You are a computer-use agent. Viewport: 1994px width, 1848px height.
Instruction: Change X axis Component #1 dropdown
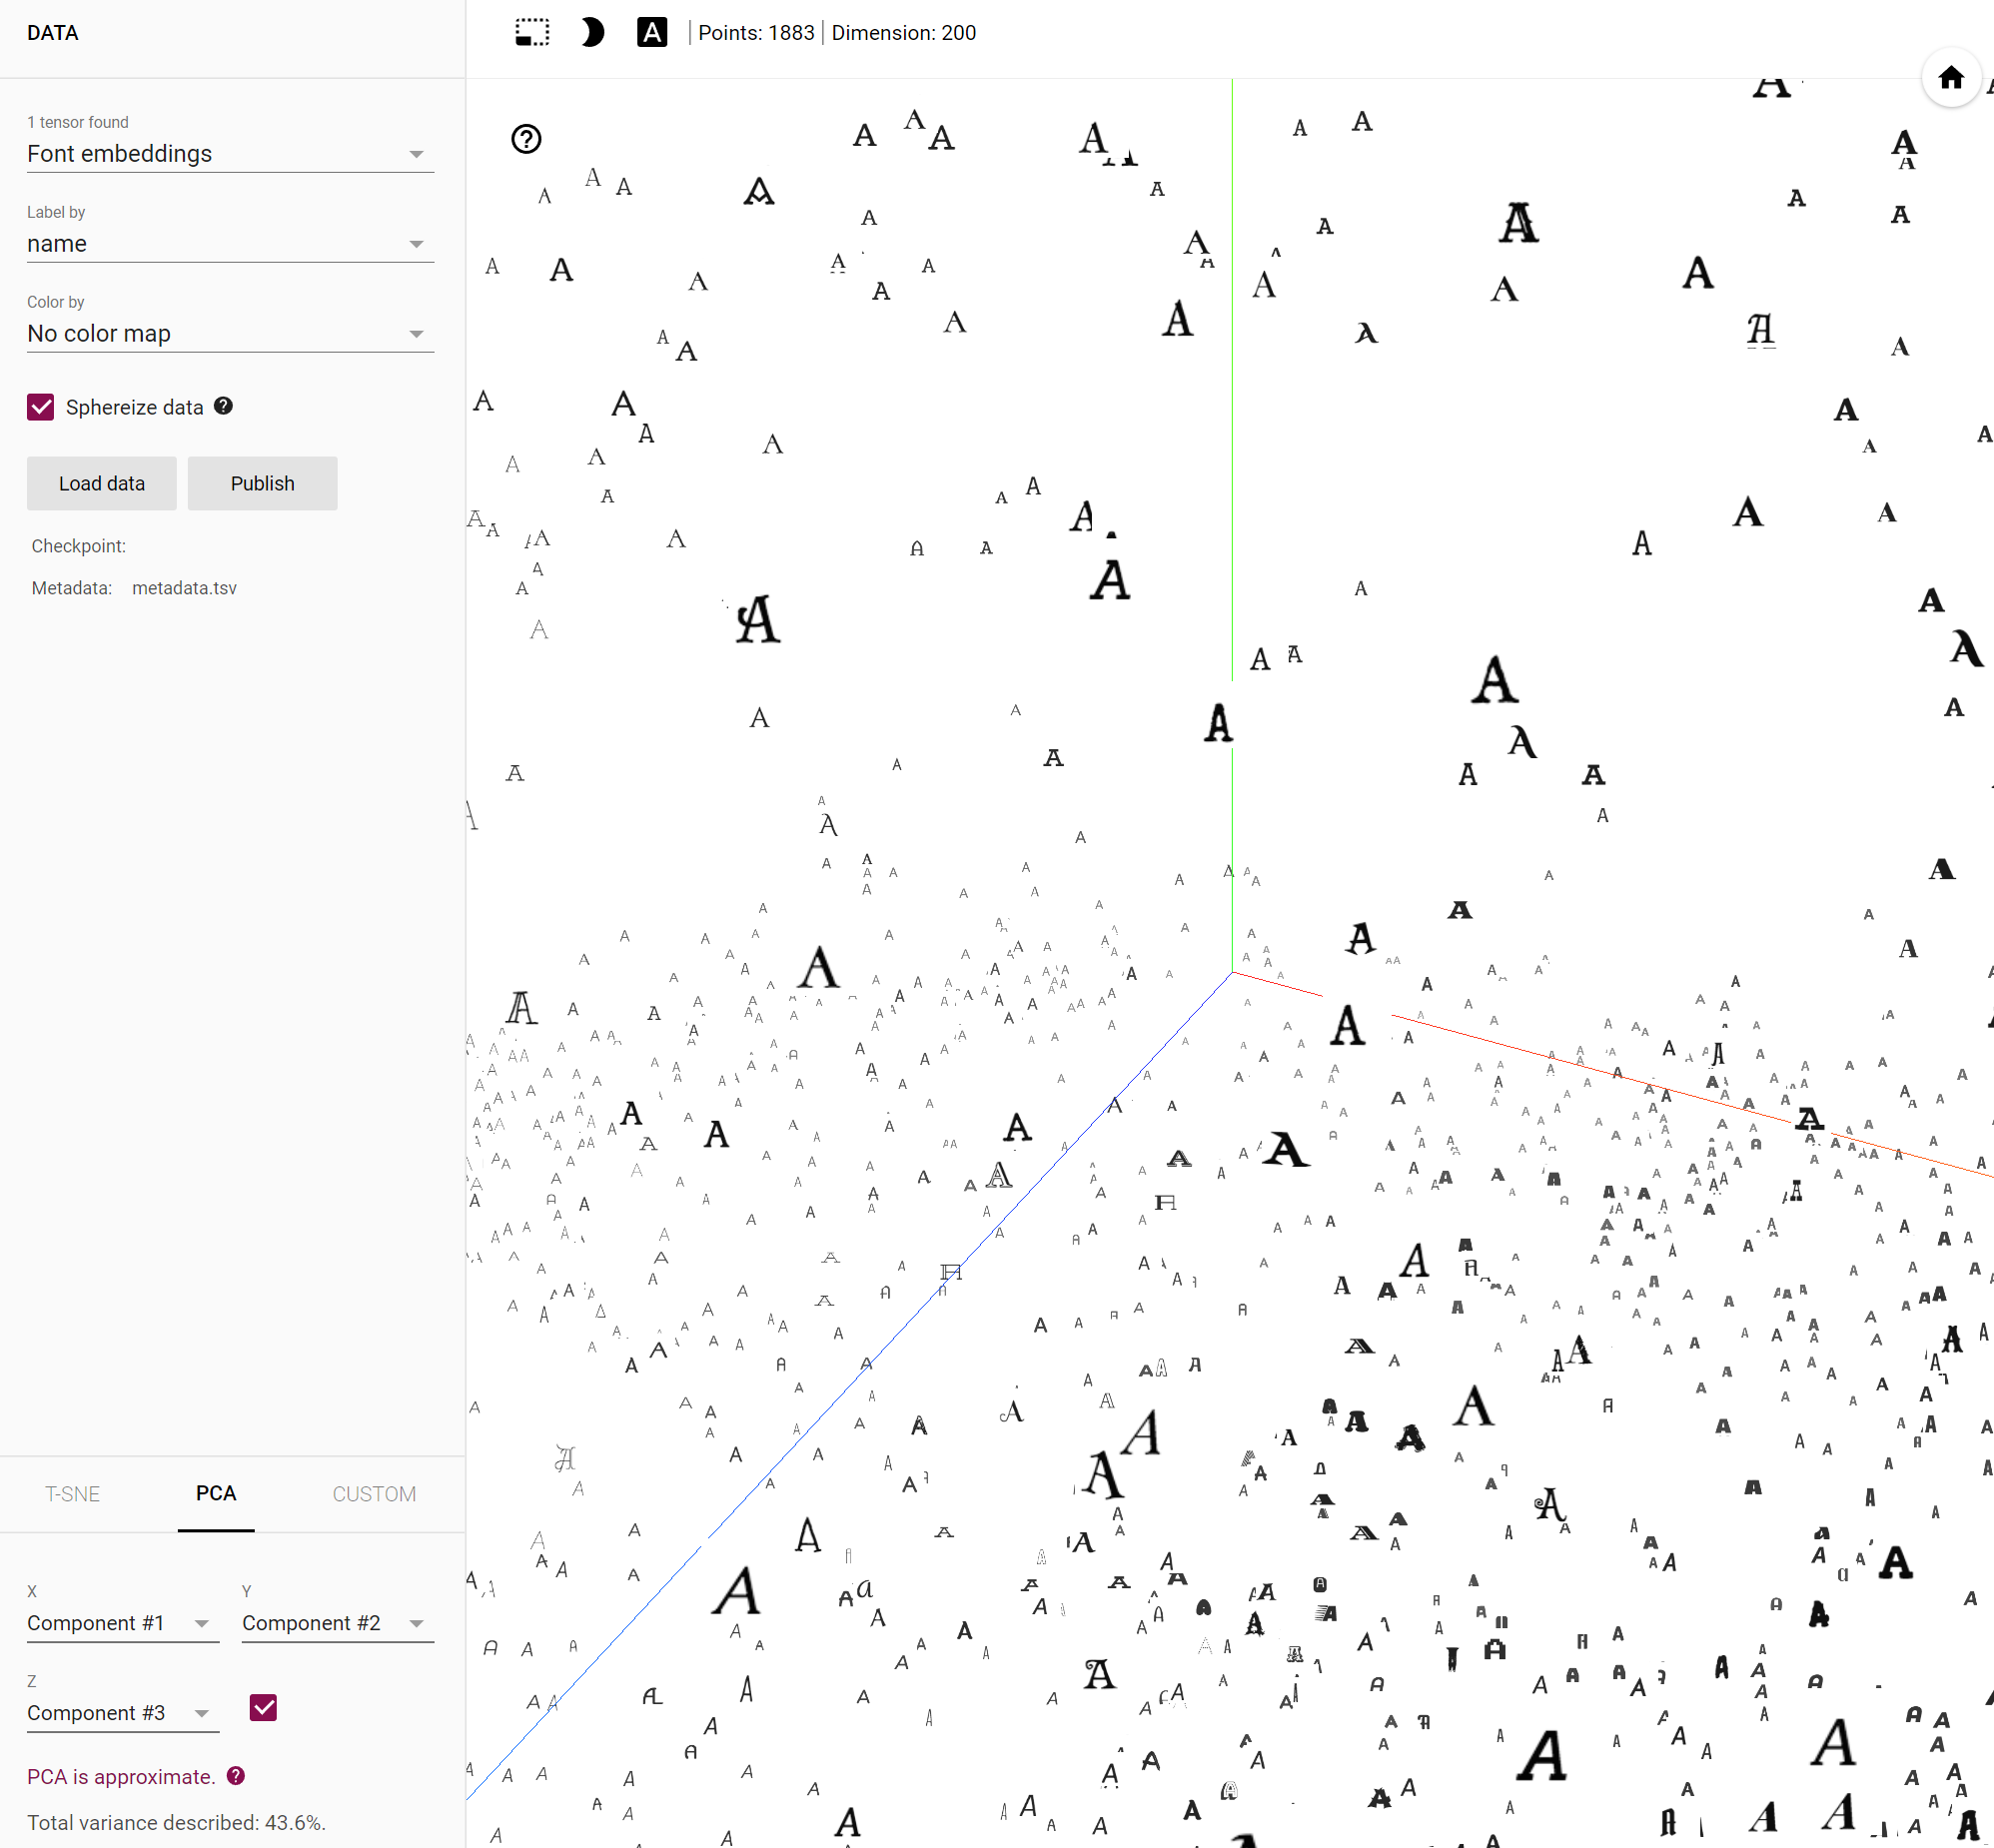point(121,1623)
